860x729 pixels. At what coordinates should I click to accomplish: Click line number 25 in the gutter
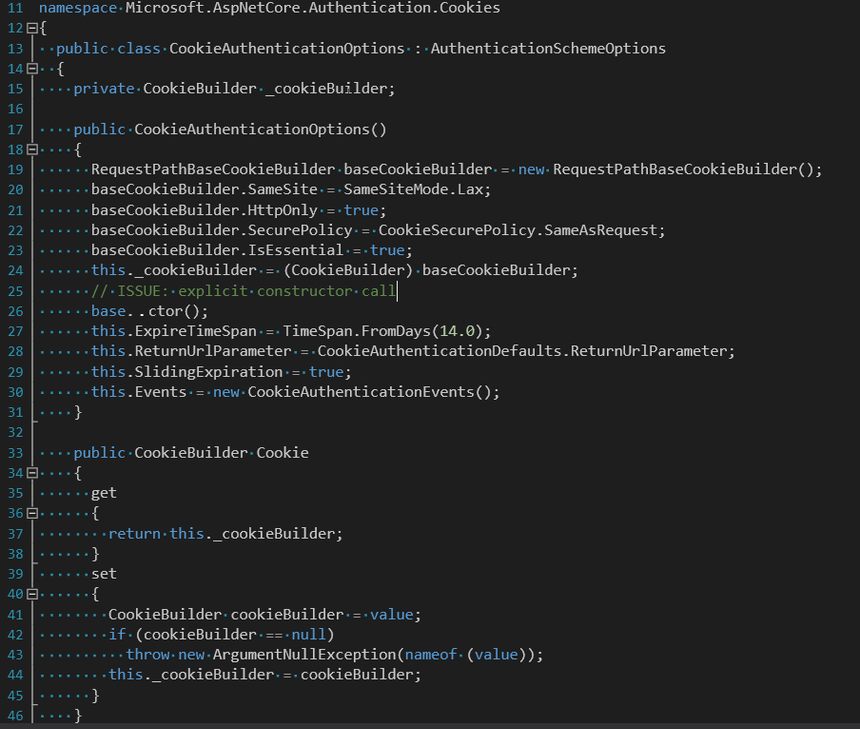(14, 291)
